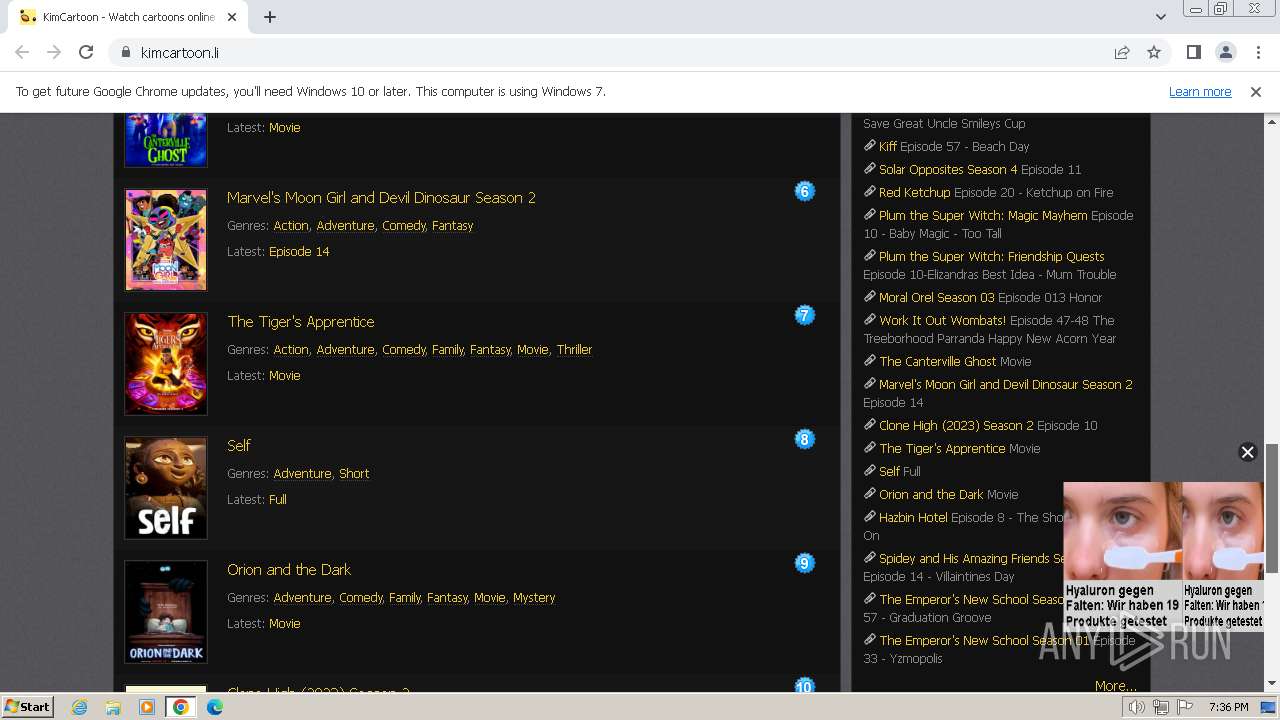The height and width of the screenshot is (720, 1280).
Task: Click the system clock showing 7:36 PM
Action: (1228, 707)
